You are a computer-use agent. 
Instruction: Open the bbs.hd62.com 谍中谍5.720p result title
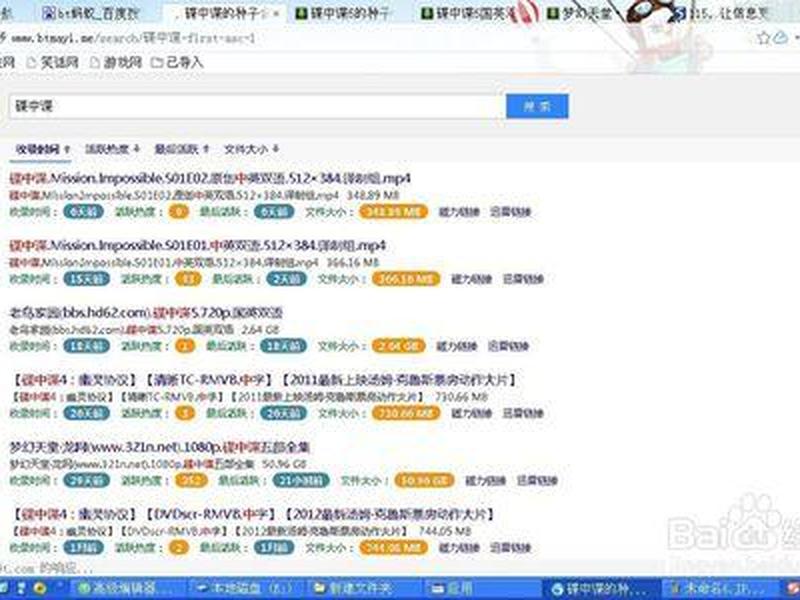(x=146, y=313)
